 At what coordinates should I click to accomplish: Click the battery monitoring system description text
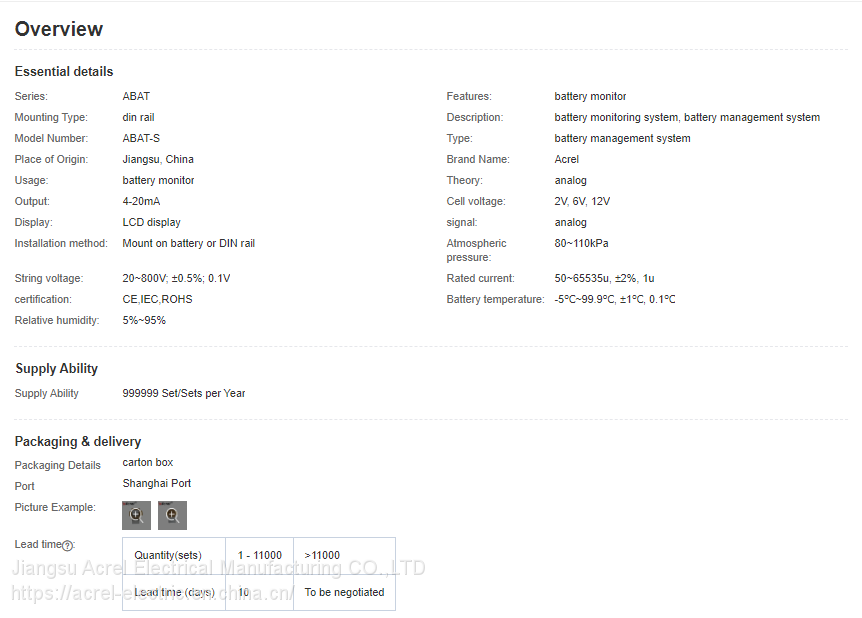pyautogui.click(x=686, y=118)
